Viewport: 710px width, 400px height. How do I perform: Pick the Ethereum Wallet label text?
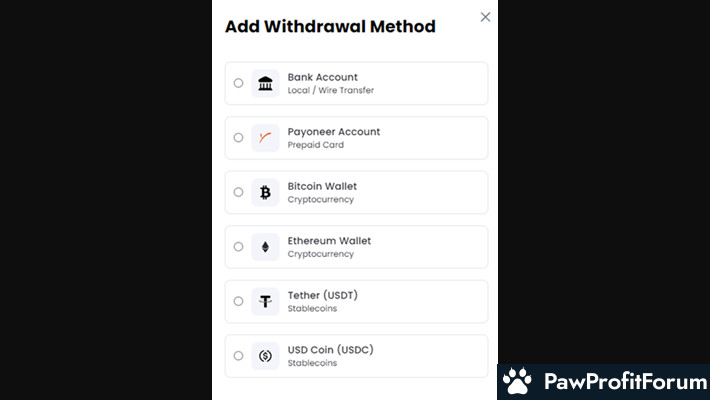(329, 241)
